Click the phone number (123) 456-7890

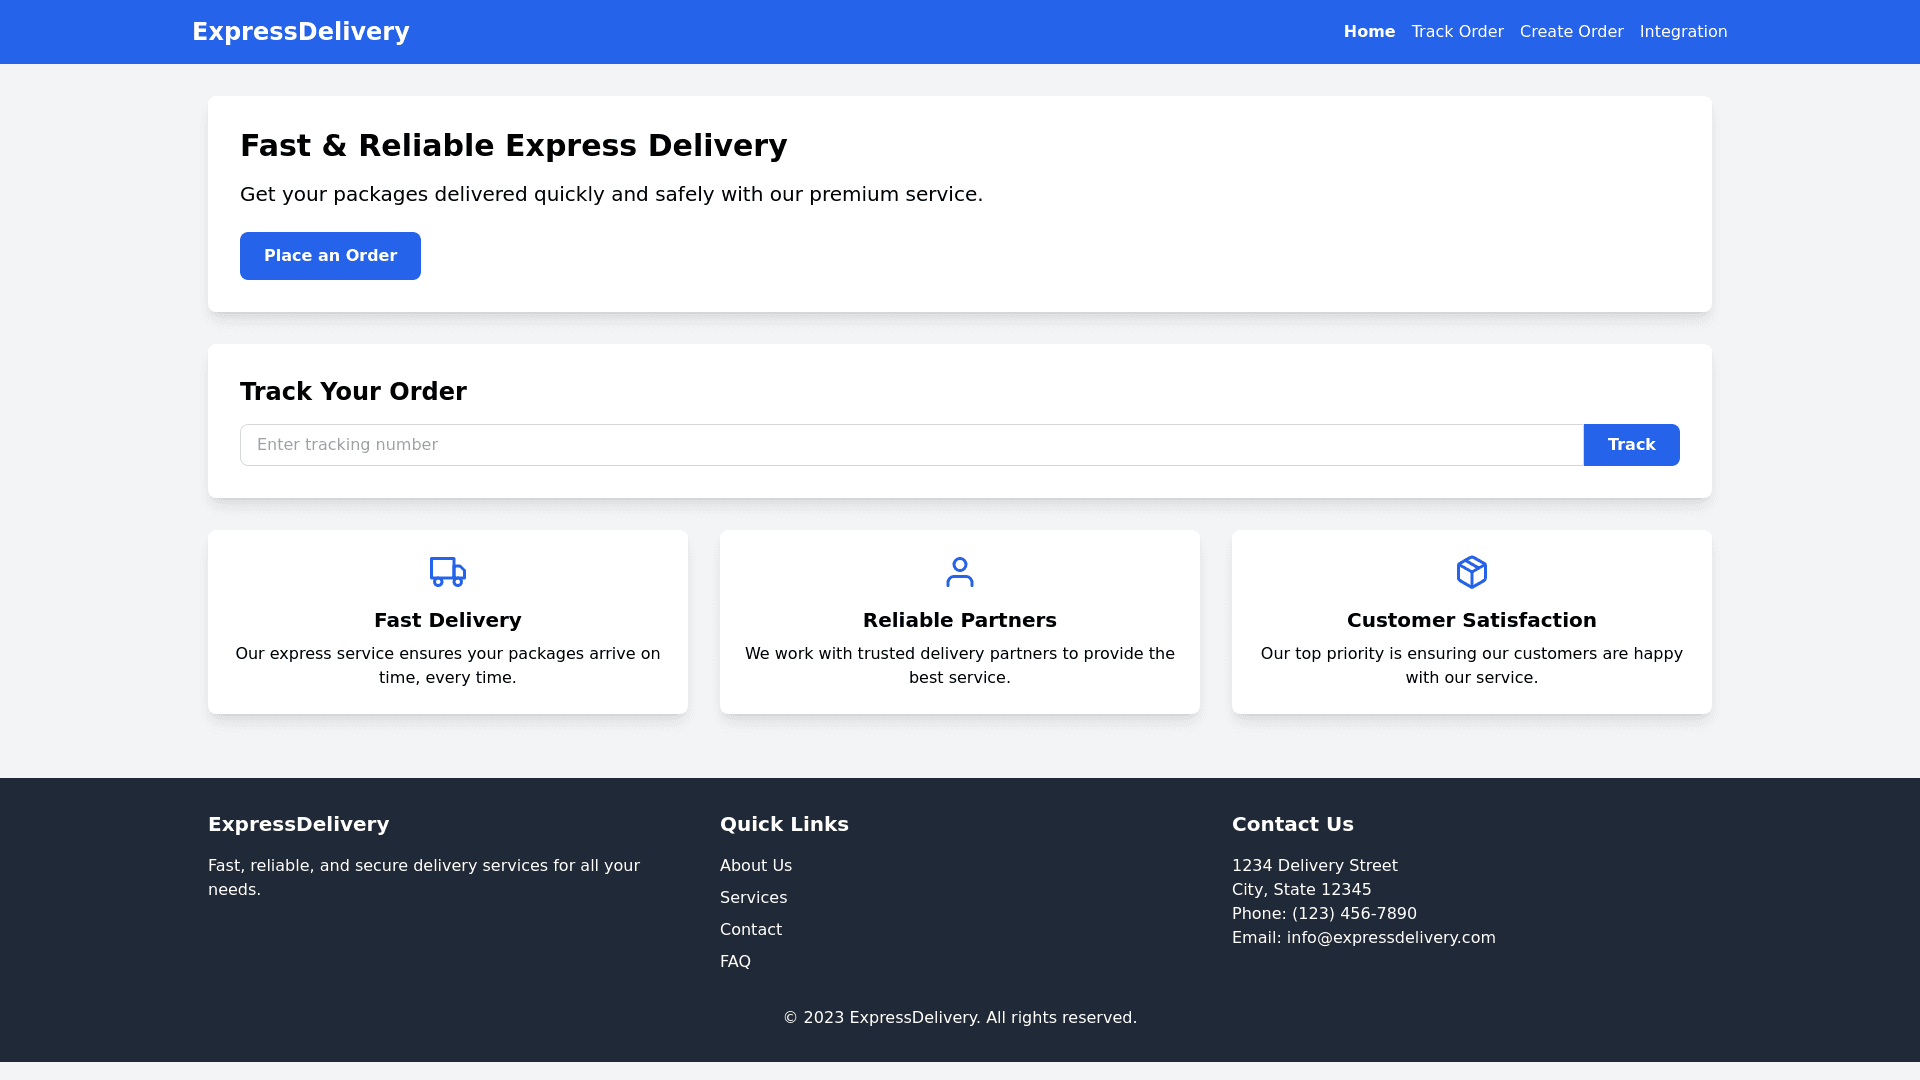tap(1353, 914)
